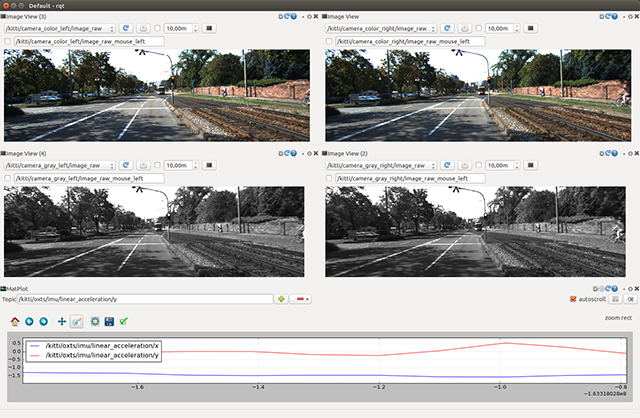Screen dimensions: 640x418
Task: Open the red minus remove-topic dropdown
Action: pyautogui.click(x=302, y=299)
